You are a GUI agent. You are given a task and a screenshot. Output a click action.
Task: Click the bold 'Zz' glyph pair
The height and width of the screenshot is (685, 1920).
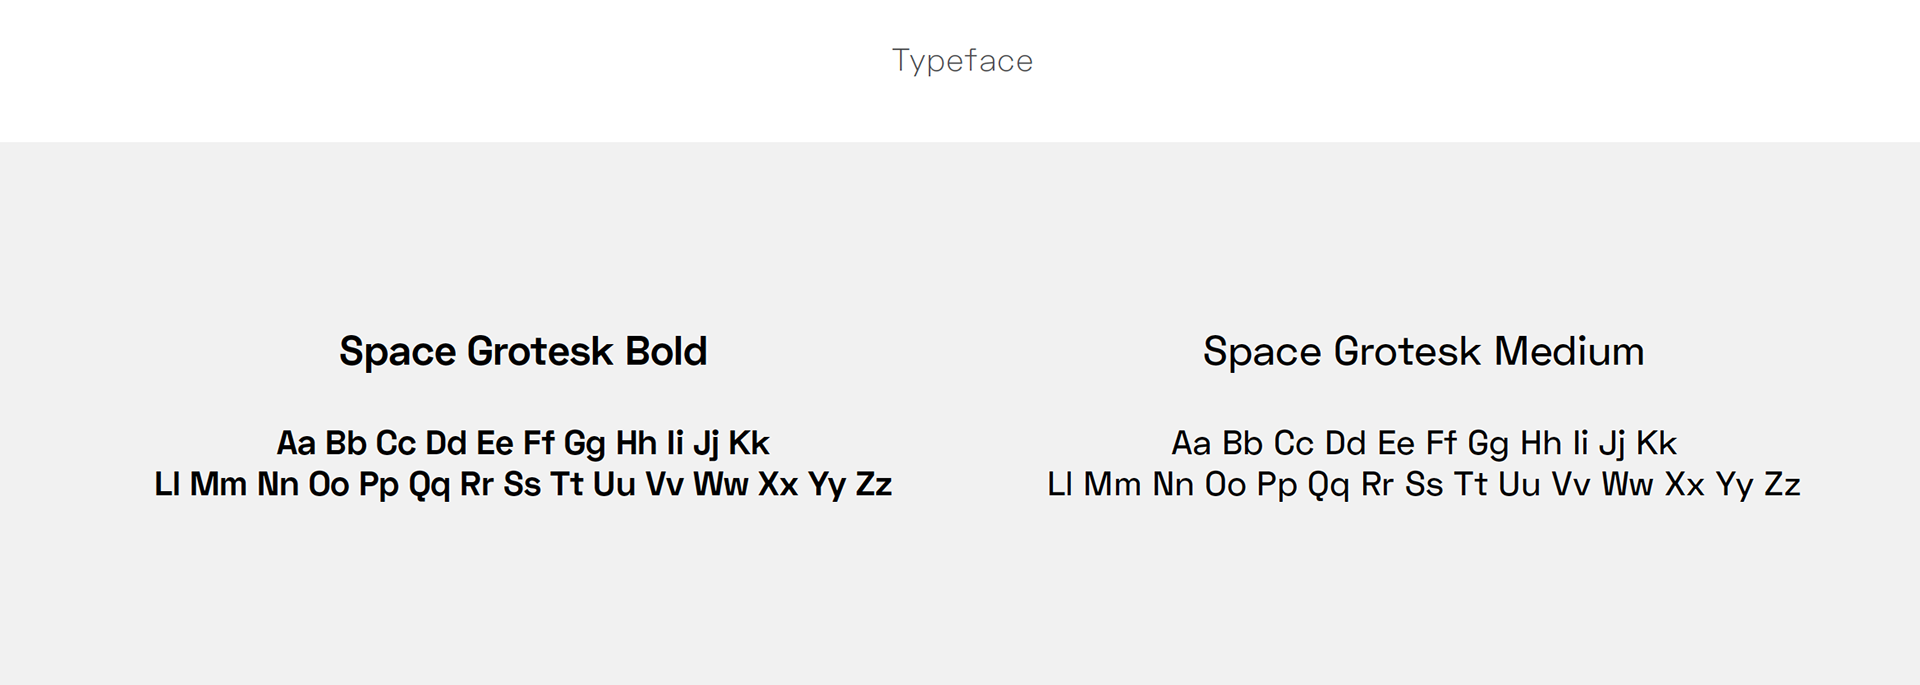(x=874, y=484)
